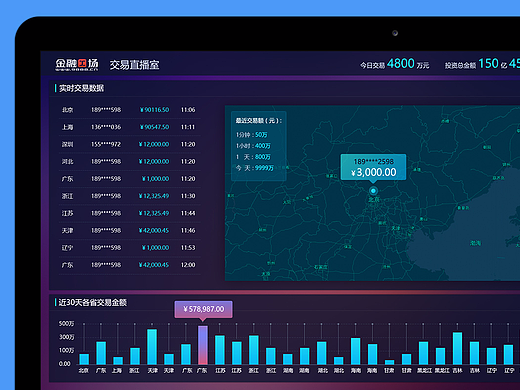Click the 广东 row timed 12:00
Image resolution: width=520 pixels, height=390 pixels.
[x=129, y=265]
